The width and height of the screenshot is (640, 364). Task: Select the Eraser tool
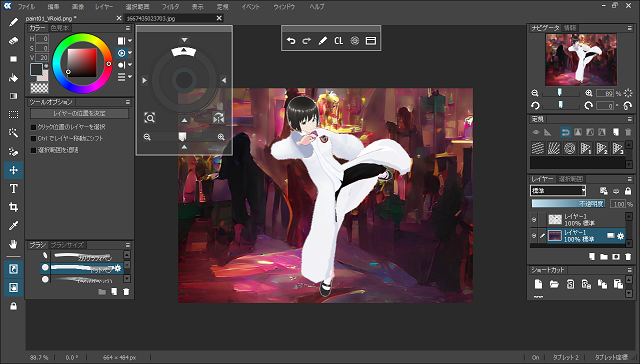(13, 41)
